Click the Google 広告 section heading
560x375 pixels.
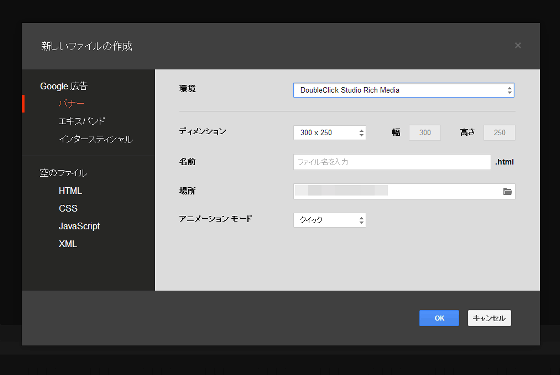[x=64, y=86]
